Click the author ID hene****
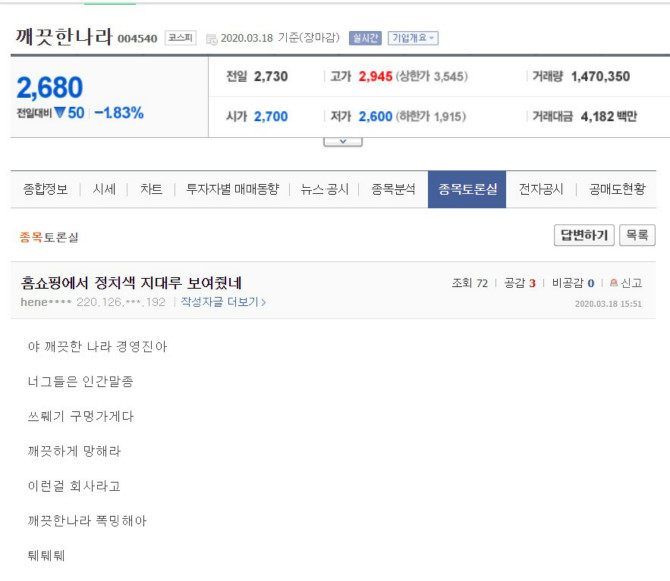 point(46,302)
